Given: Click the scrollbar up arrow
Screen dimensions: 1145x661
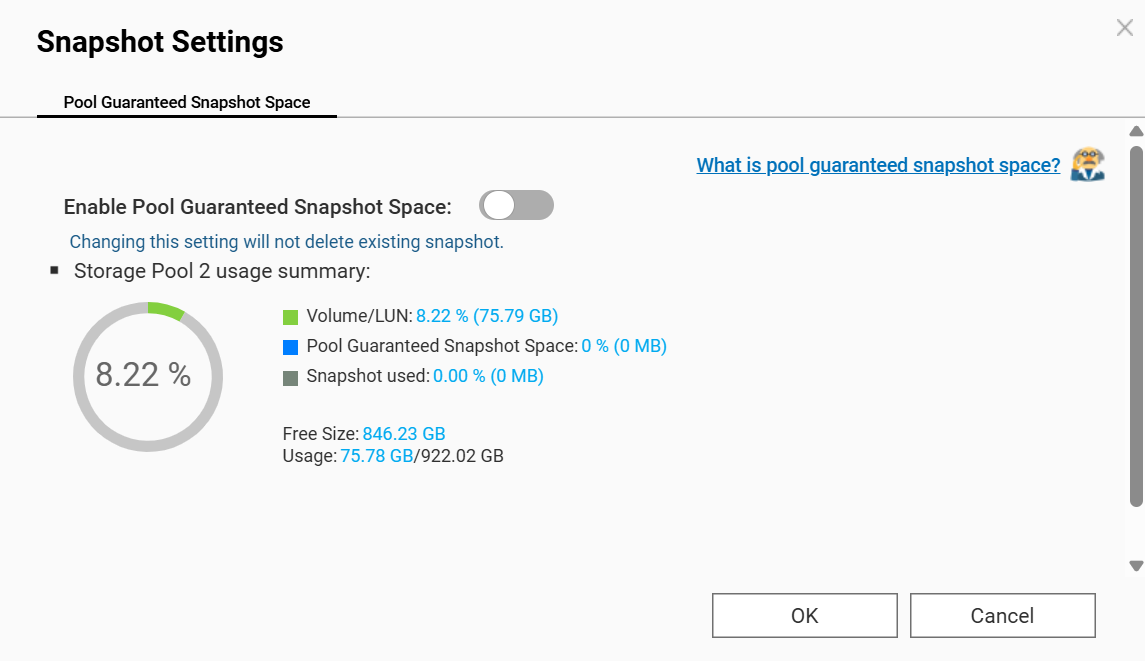Looking at the screenshot, I should pos(1135,132).
